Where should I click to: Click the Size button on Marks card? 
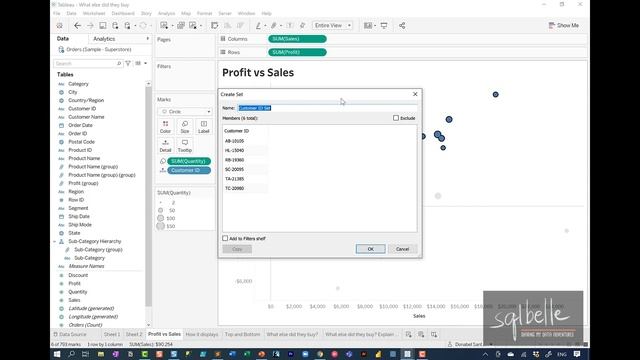[184, 127]
